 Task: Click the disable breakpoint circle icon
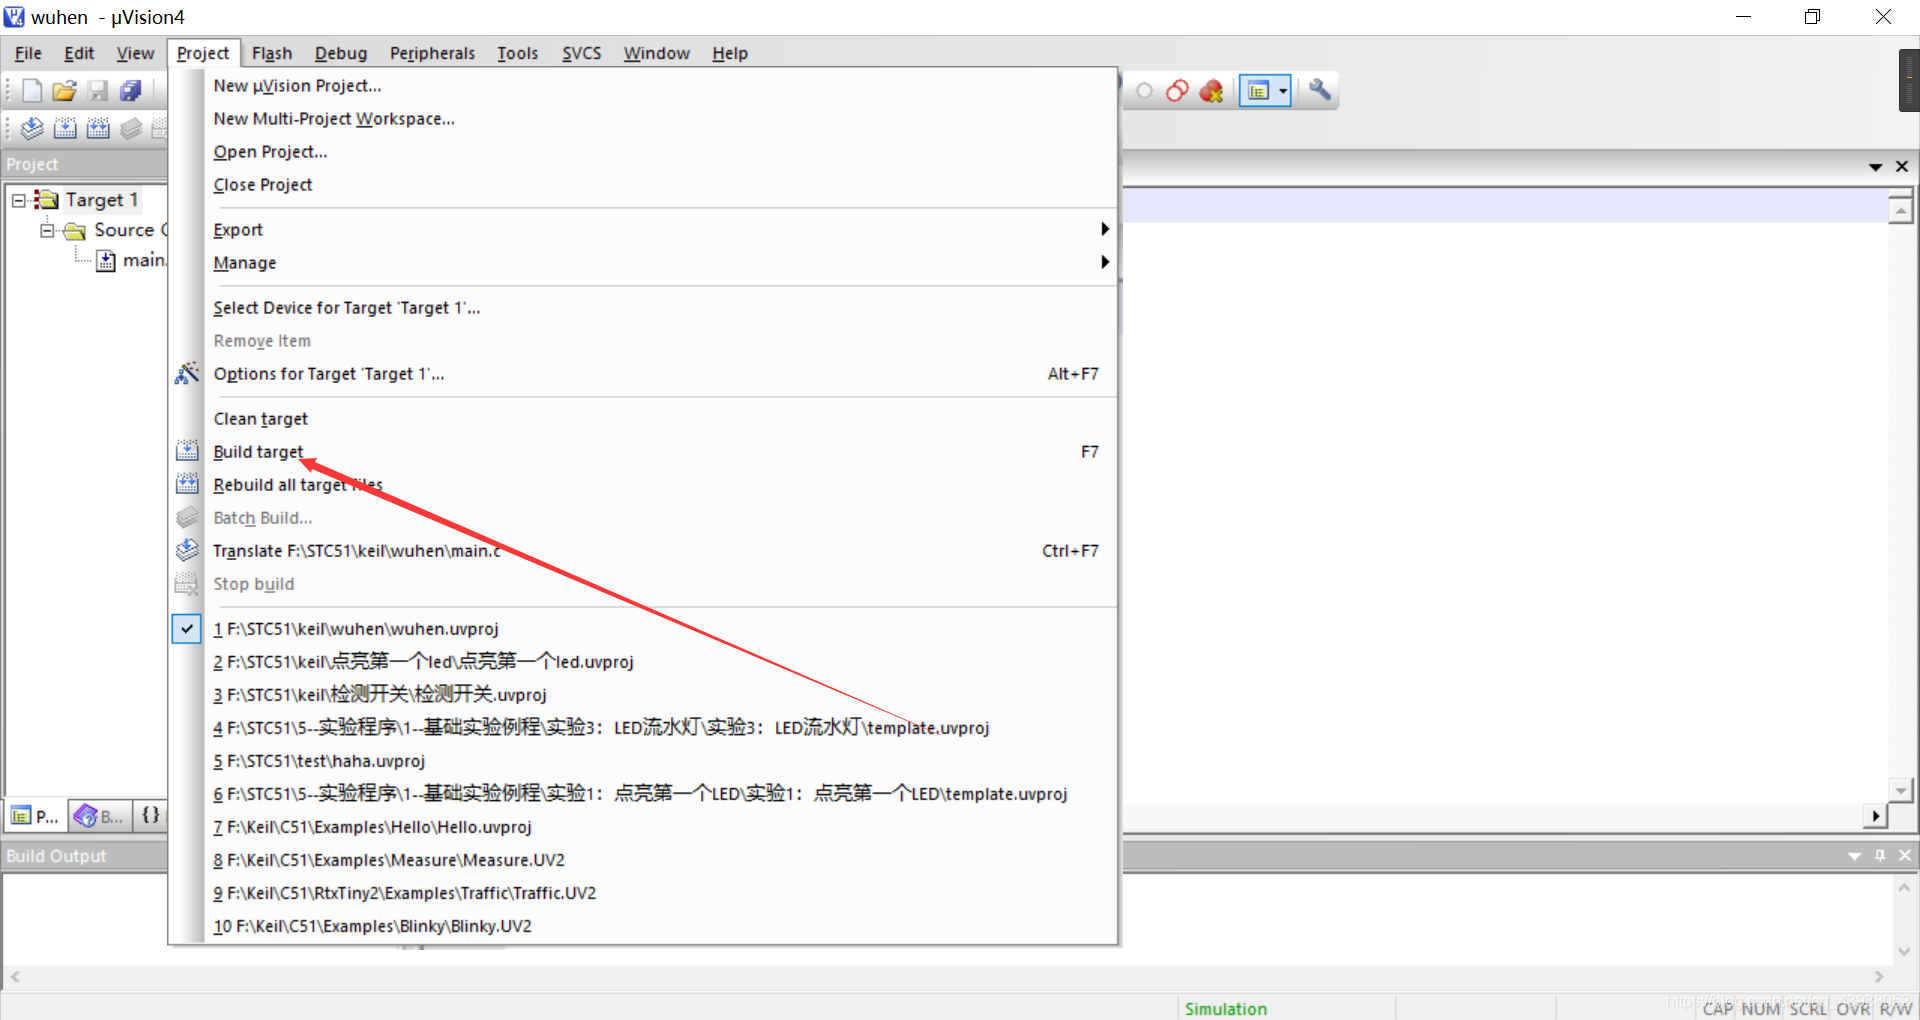1144,91
